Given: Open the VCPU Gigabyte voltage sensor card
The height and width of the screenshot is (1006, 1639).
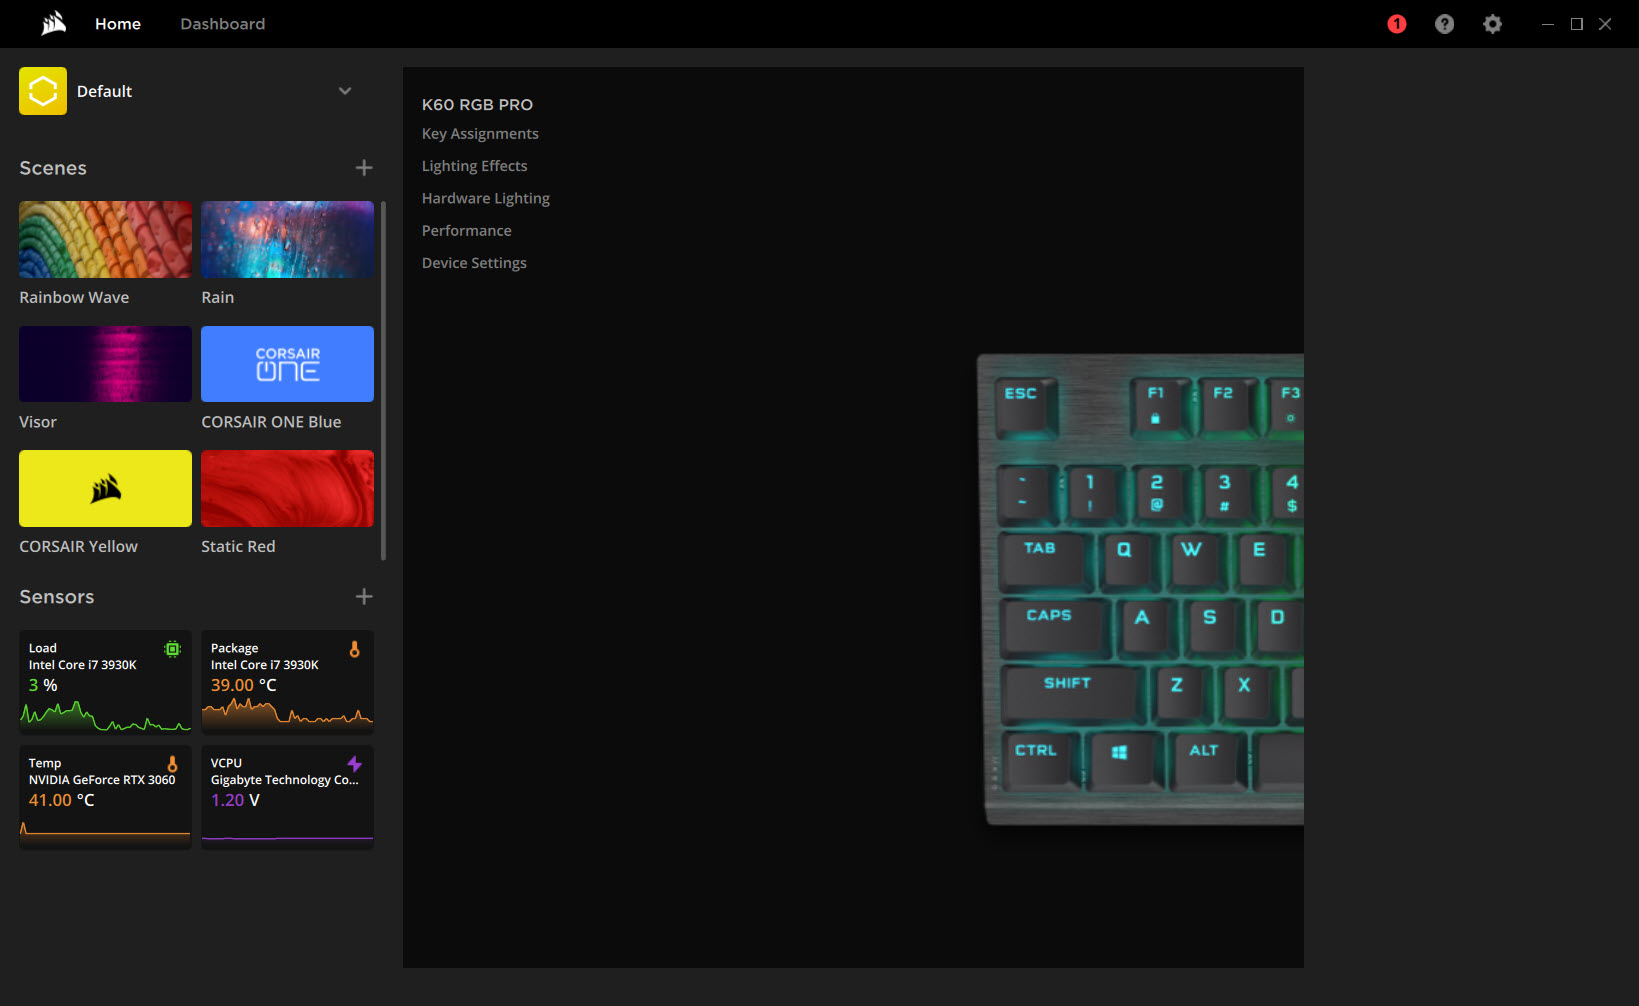Looking at the screenshot, I should pos(287,797).
